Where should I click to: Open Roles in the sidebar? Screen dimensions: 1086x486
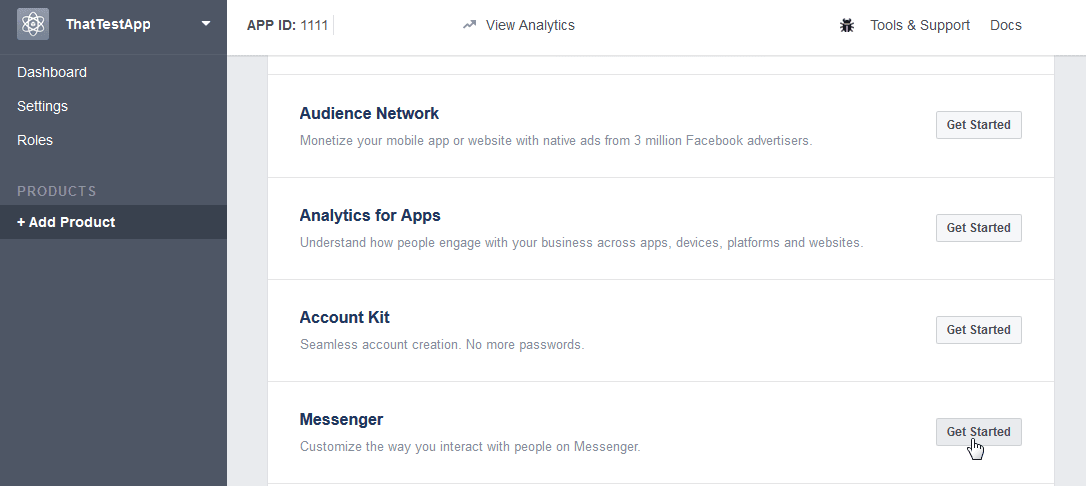(x=35, y=141)
